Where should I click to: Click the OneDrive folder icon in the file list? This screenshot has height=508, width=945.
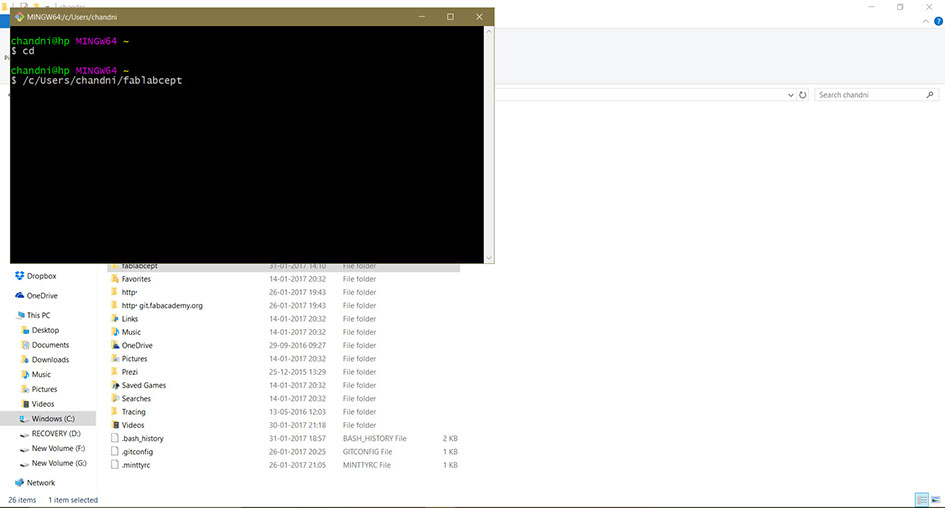115,345
